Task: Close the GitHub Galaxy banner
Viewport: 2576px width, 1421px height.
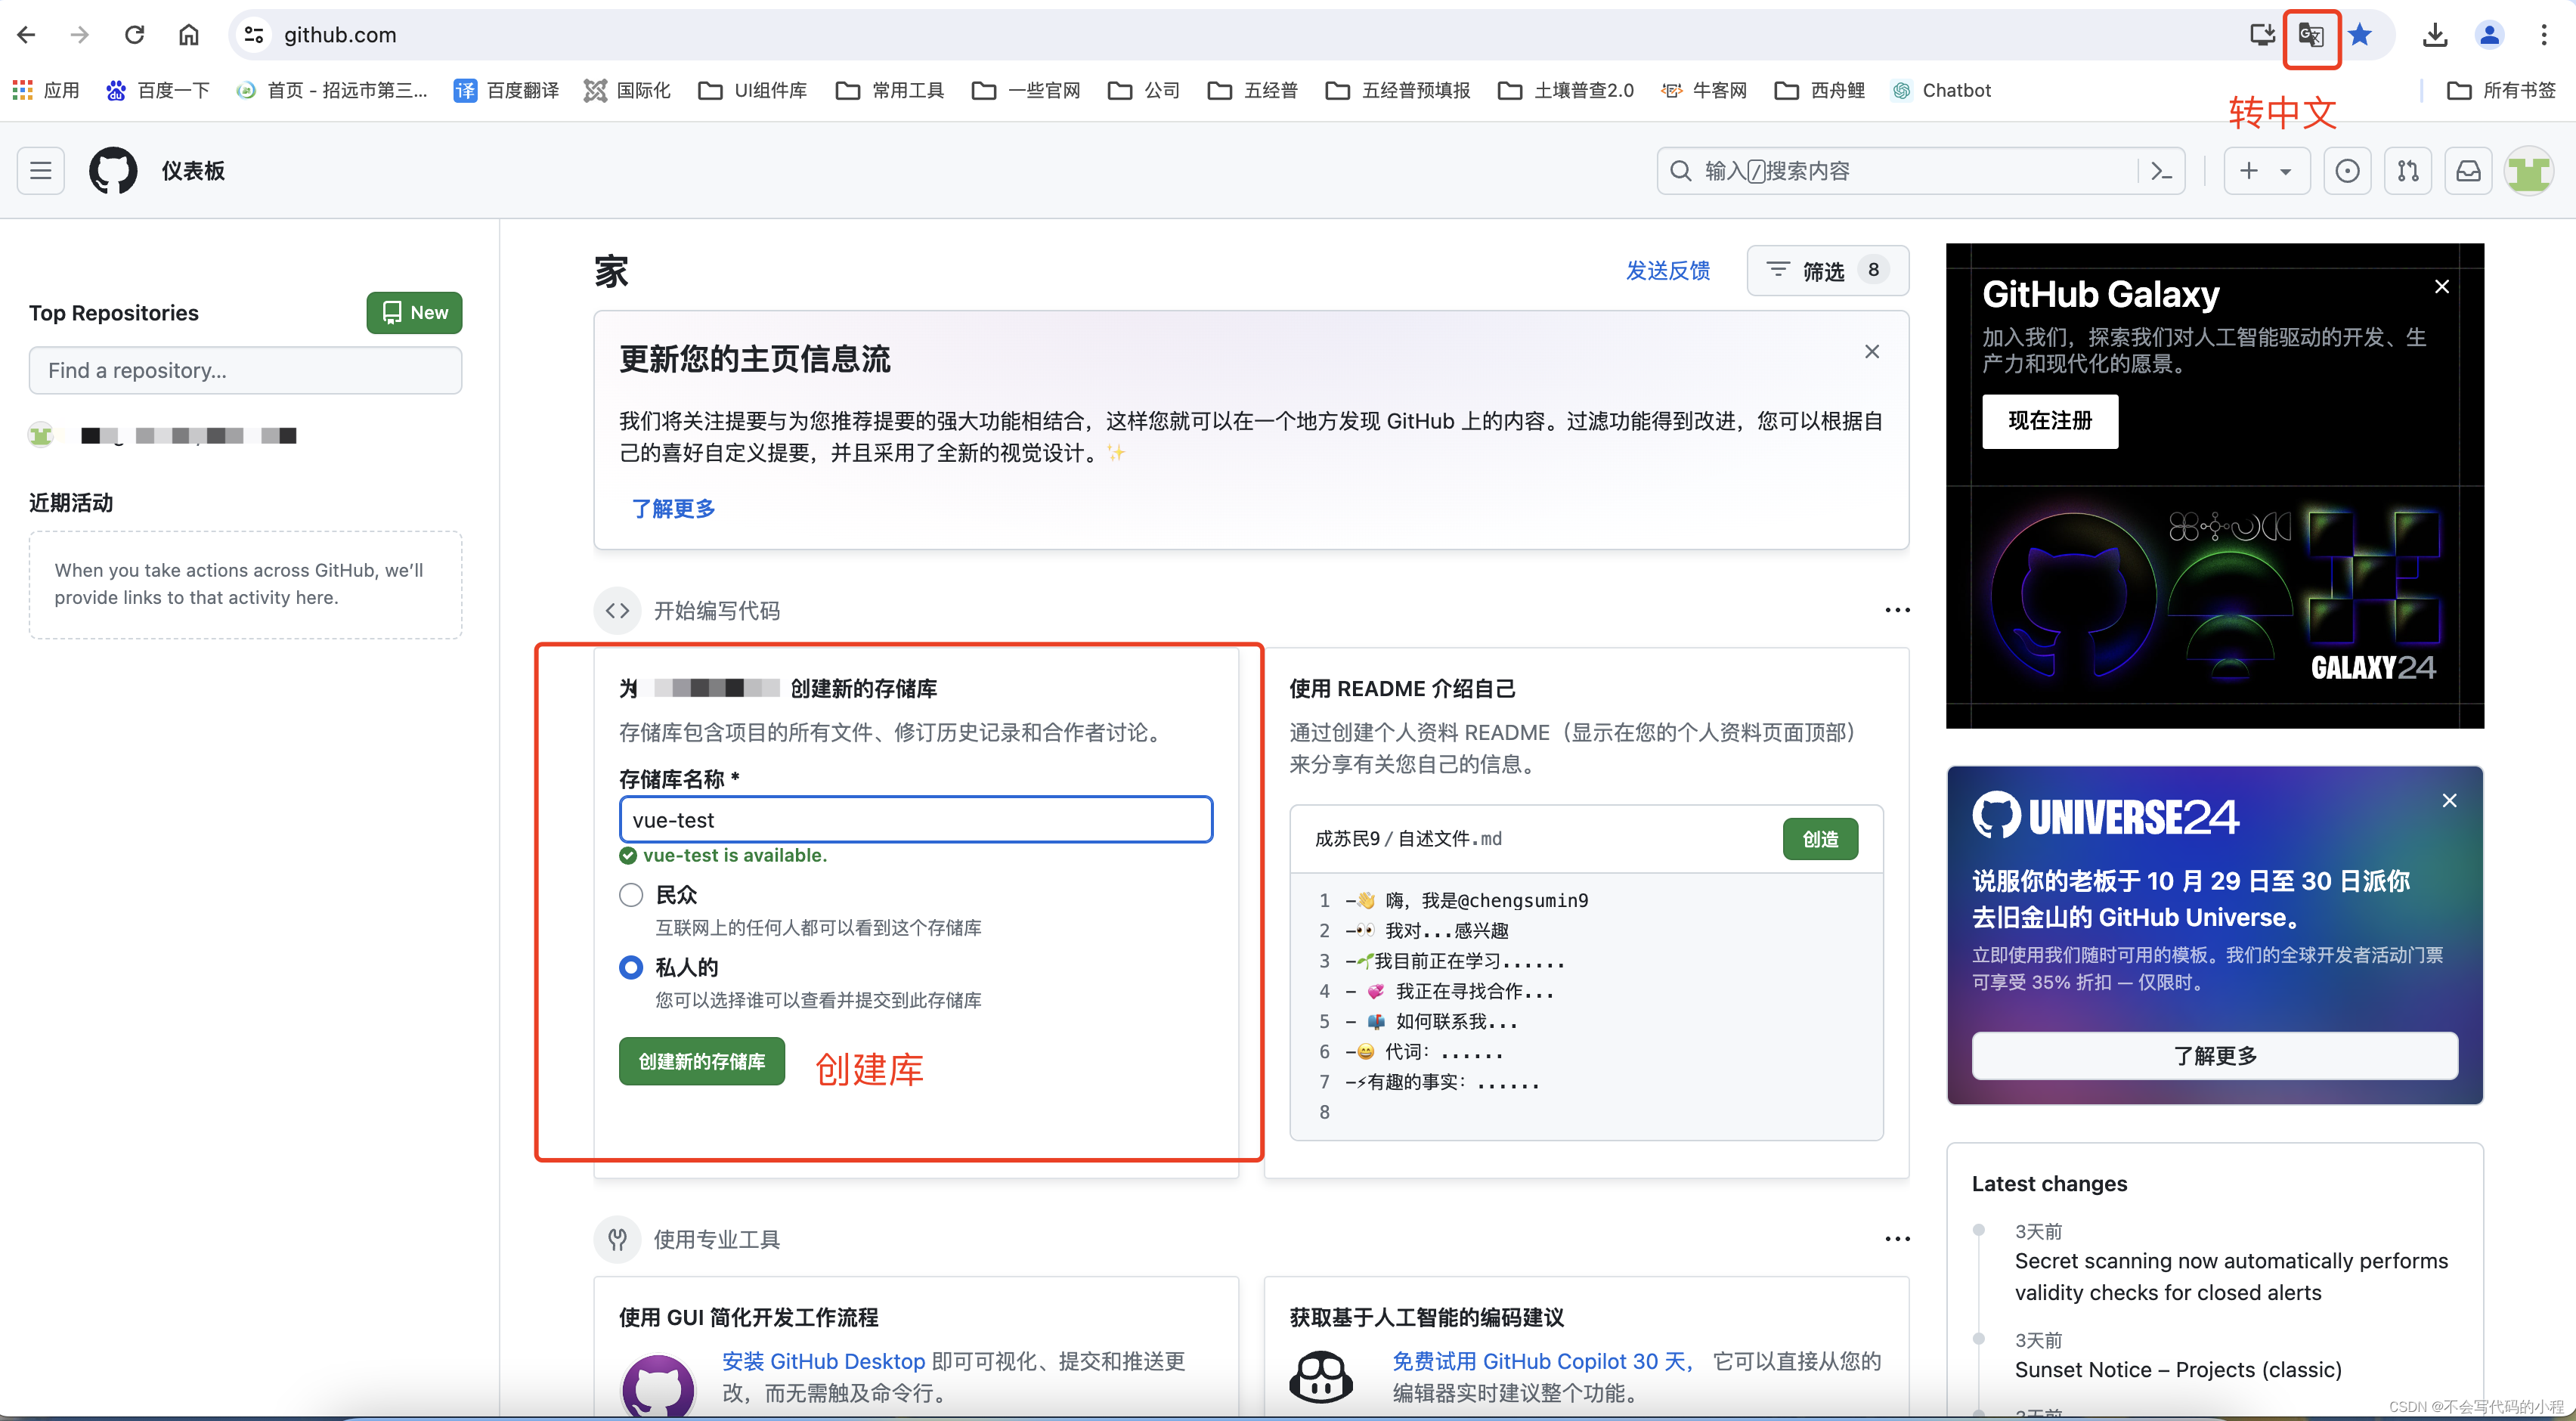Action: [2442, 287]
